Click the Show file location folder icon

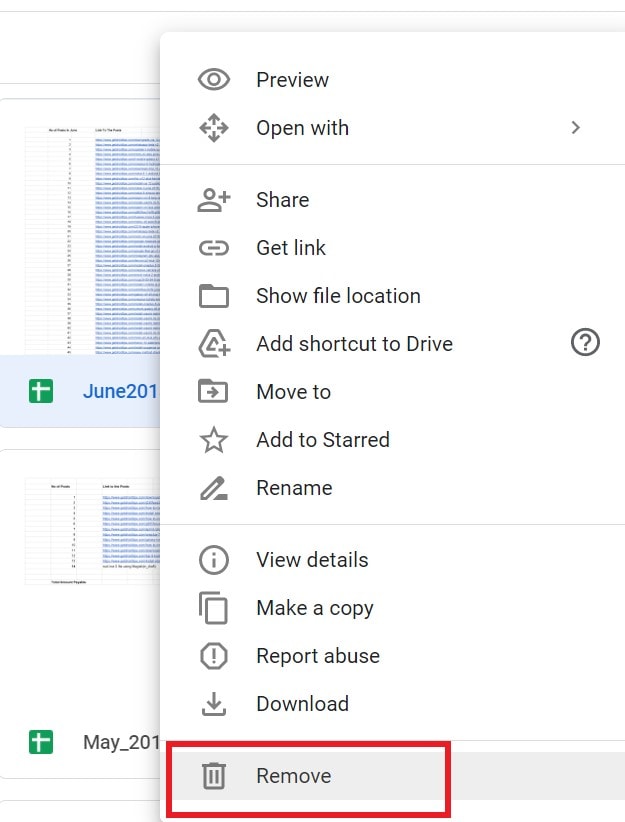pyautogui.click(x=214, y=295)
